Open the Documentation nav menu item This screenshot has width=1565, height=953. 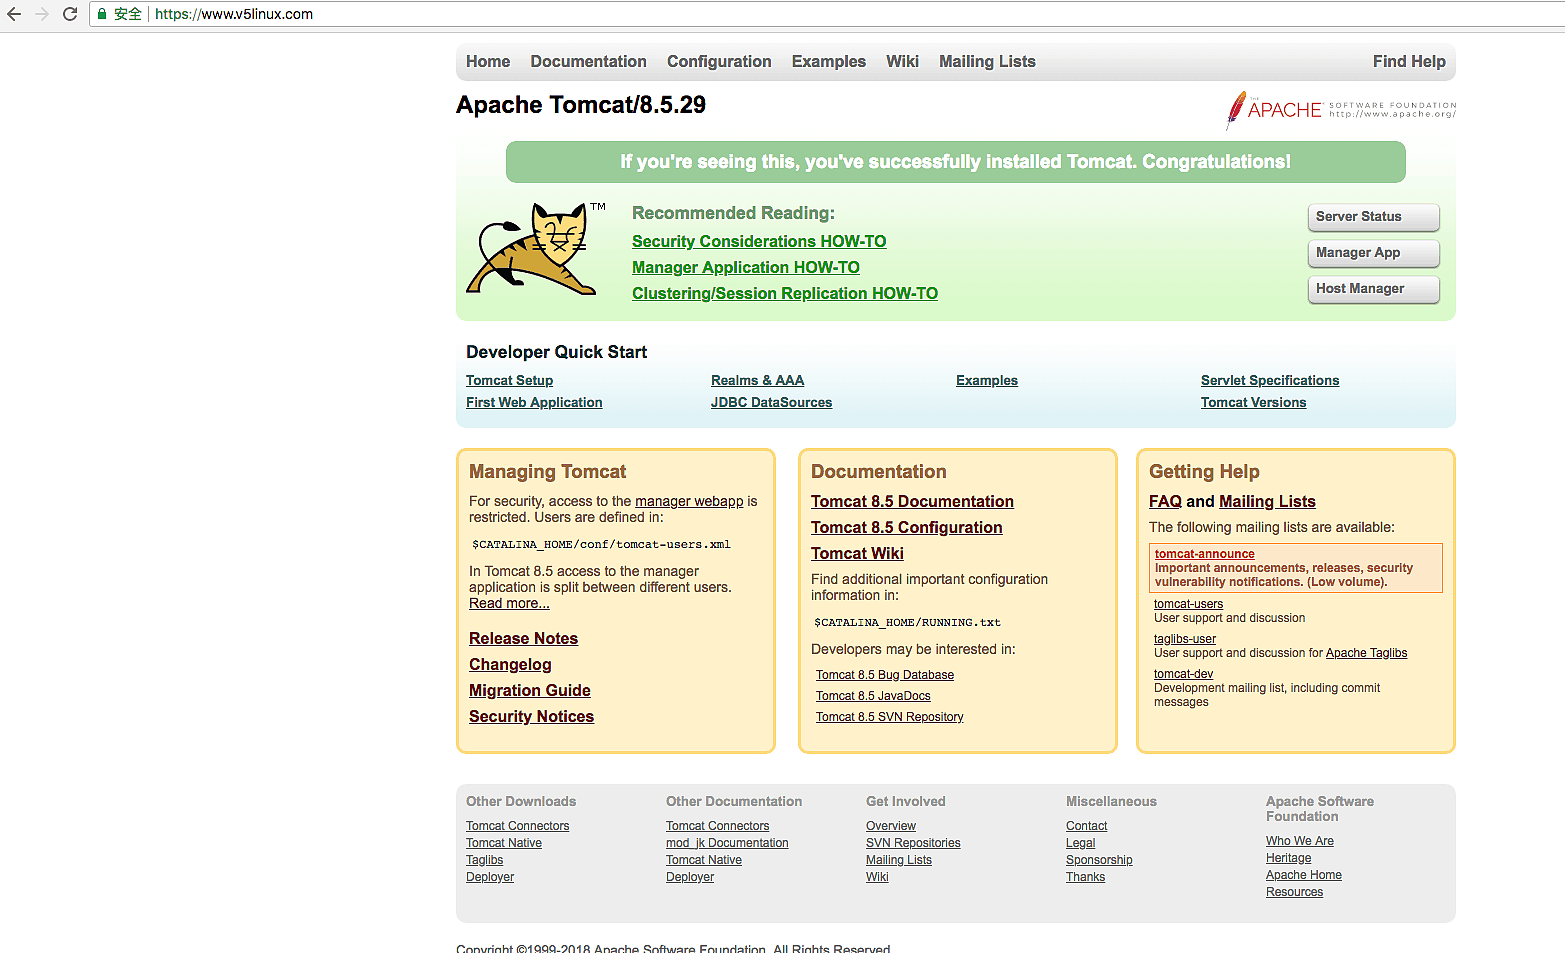point(588,62)
